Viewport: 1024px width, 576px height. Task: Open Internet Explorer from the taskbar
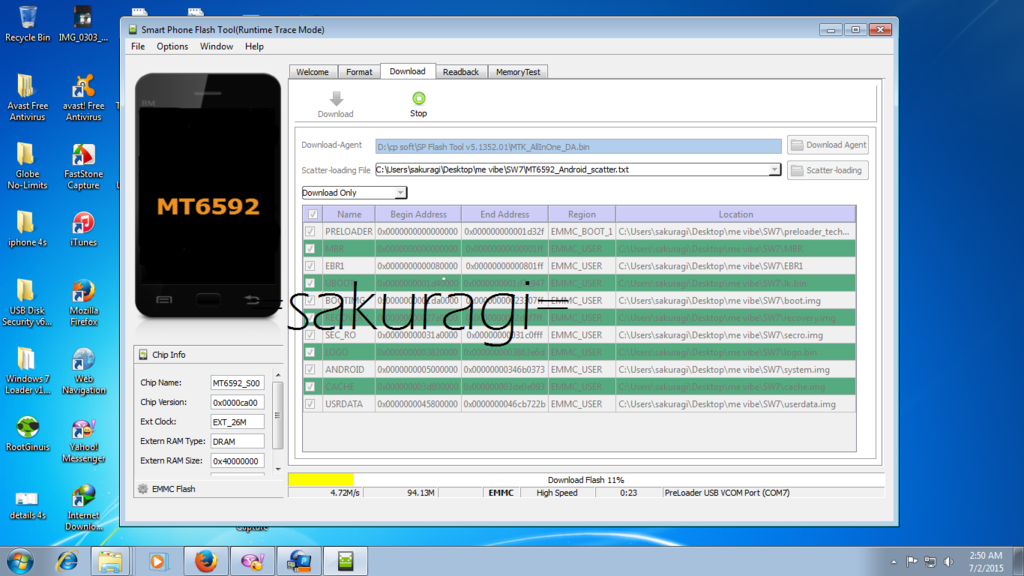click(67, 561)
